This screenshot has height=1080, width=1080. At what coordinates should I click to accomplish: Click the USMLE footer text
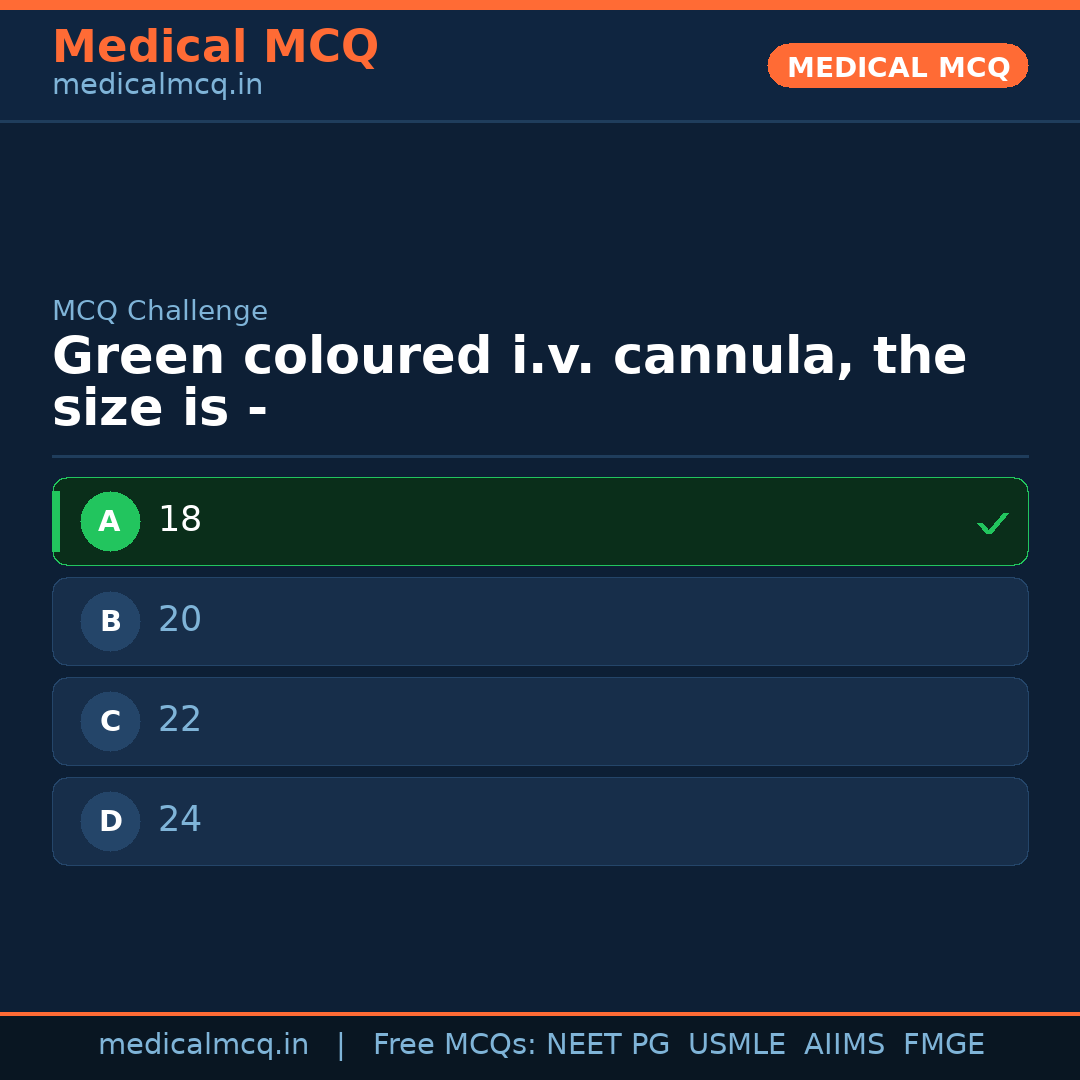click(x=736, y=1045)
